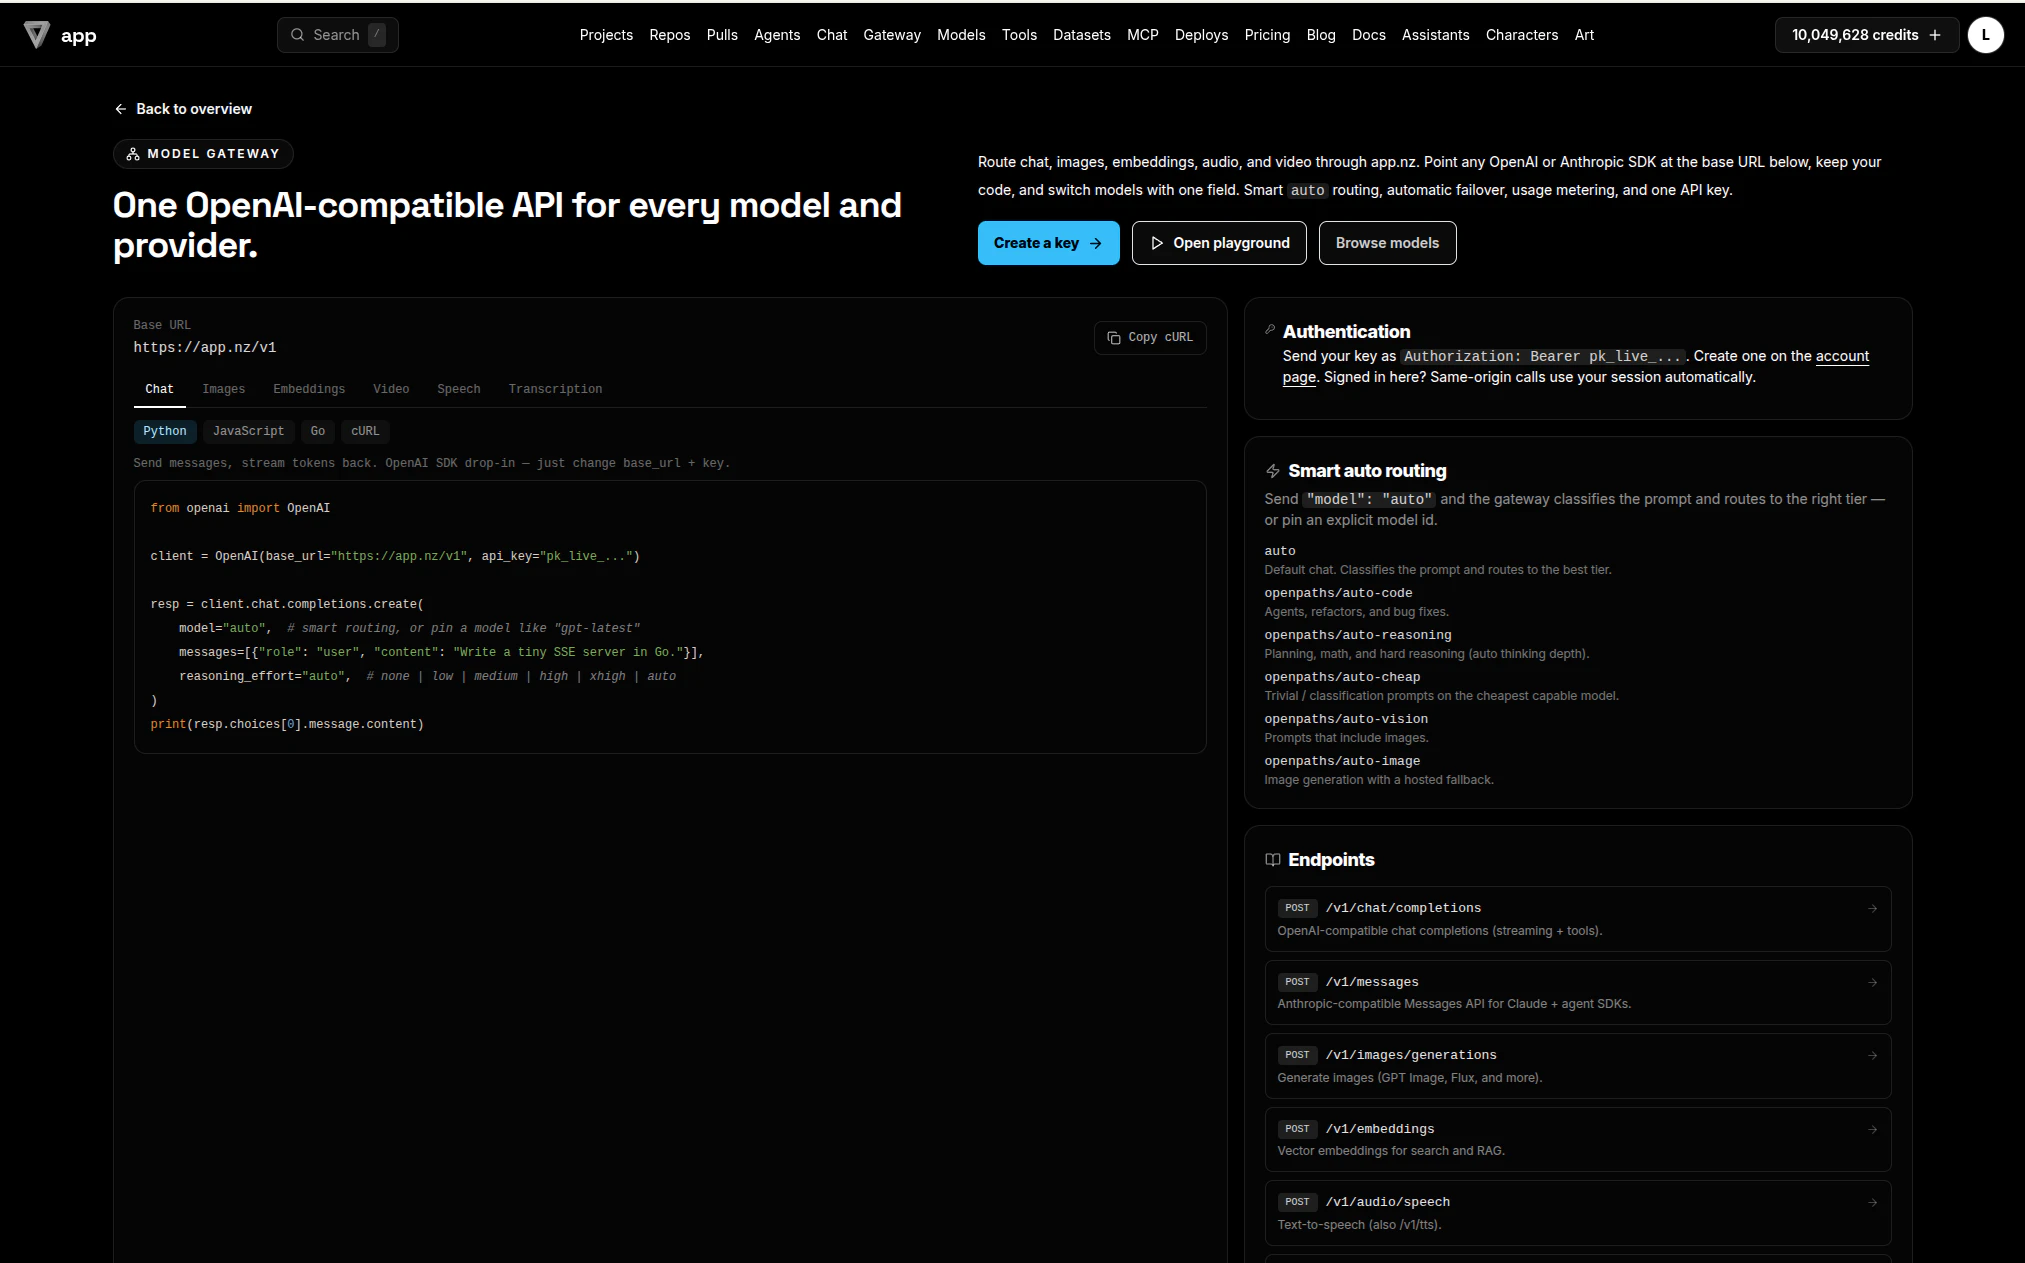Screen dimensions: 2025x1263
Task: Switch to the Video tab
Action: pos(391,389)
